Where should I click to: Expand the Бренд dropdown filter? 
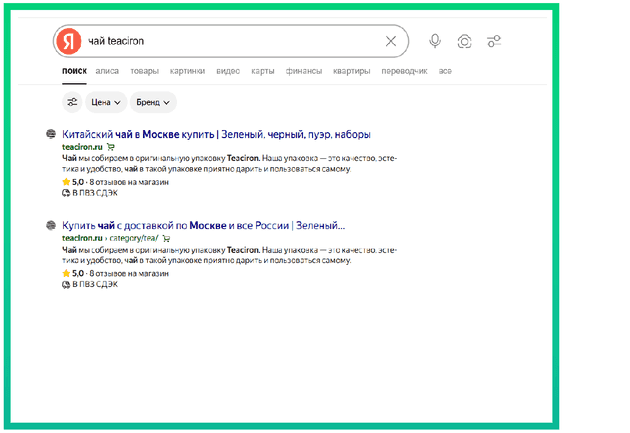pyautogui.click(x=153, y=102)
